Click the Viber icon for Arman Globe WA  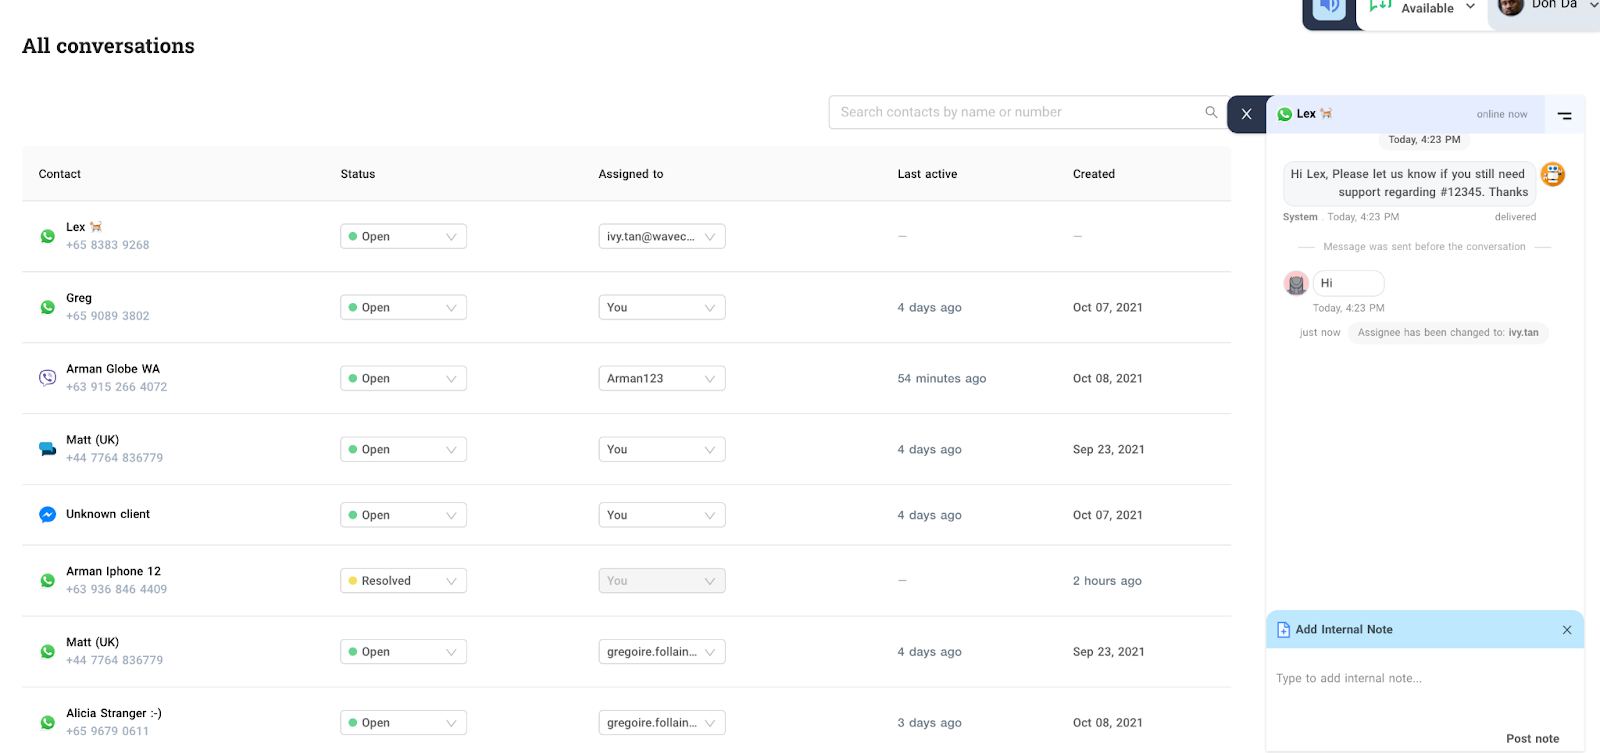tap(47, 378)
